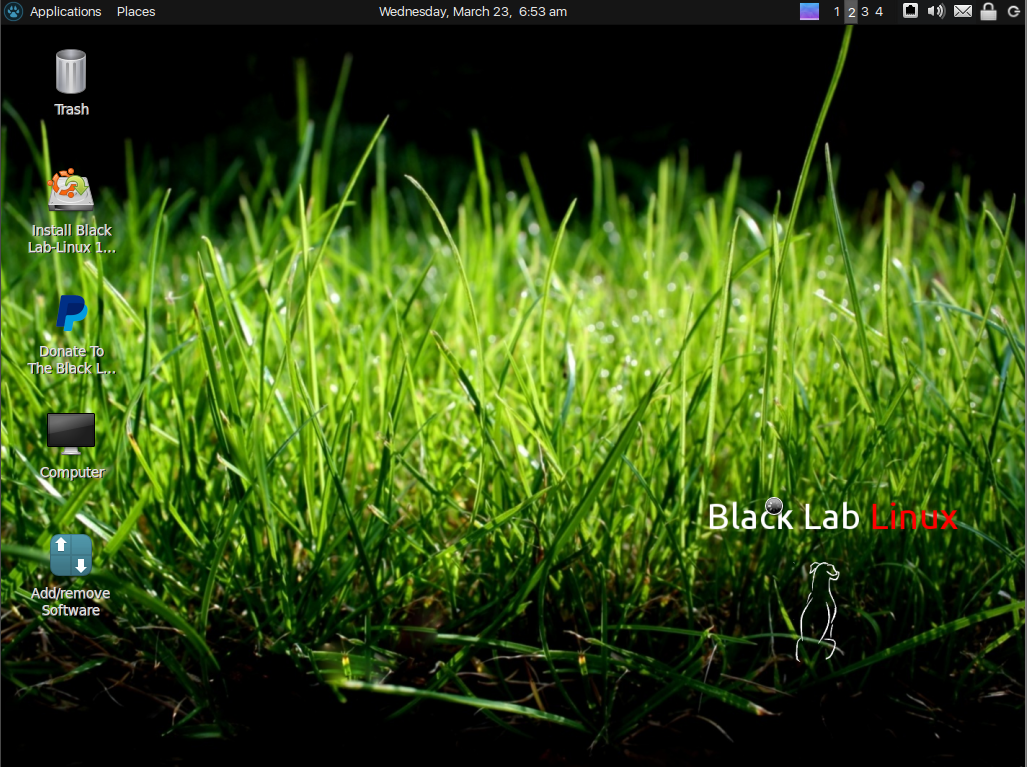Click the 'Add/remove Software' label text

tap(71, 601)
